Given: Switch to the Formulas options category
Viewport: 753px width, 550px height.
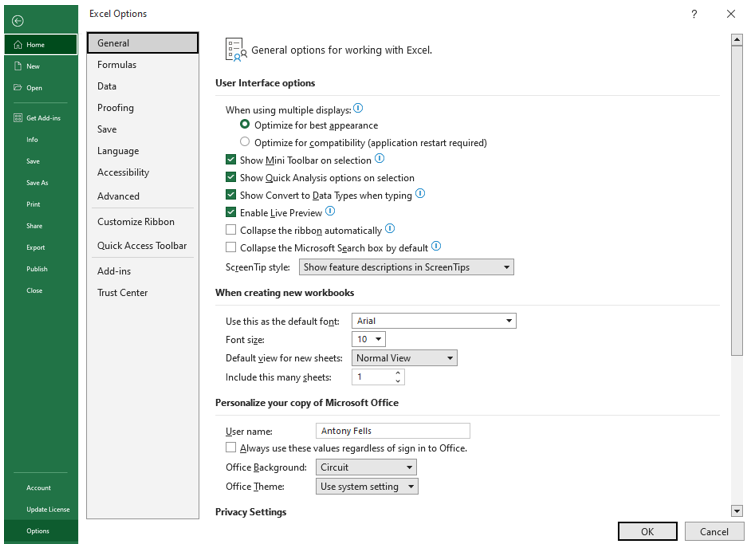Looking at the screenshot, I should tap(117, 65).
